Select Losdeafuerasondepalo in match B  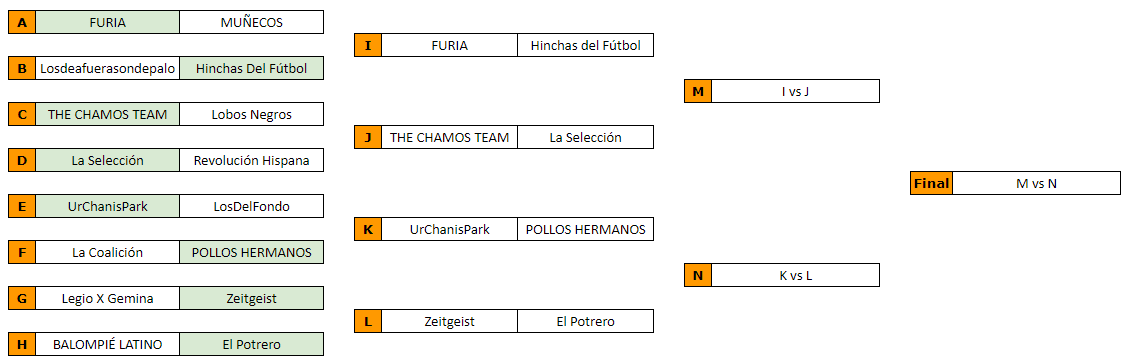pyautogui.click(x=108, y=69)
